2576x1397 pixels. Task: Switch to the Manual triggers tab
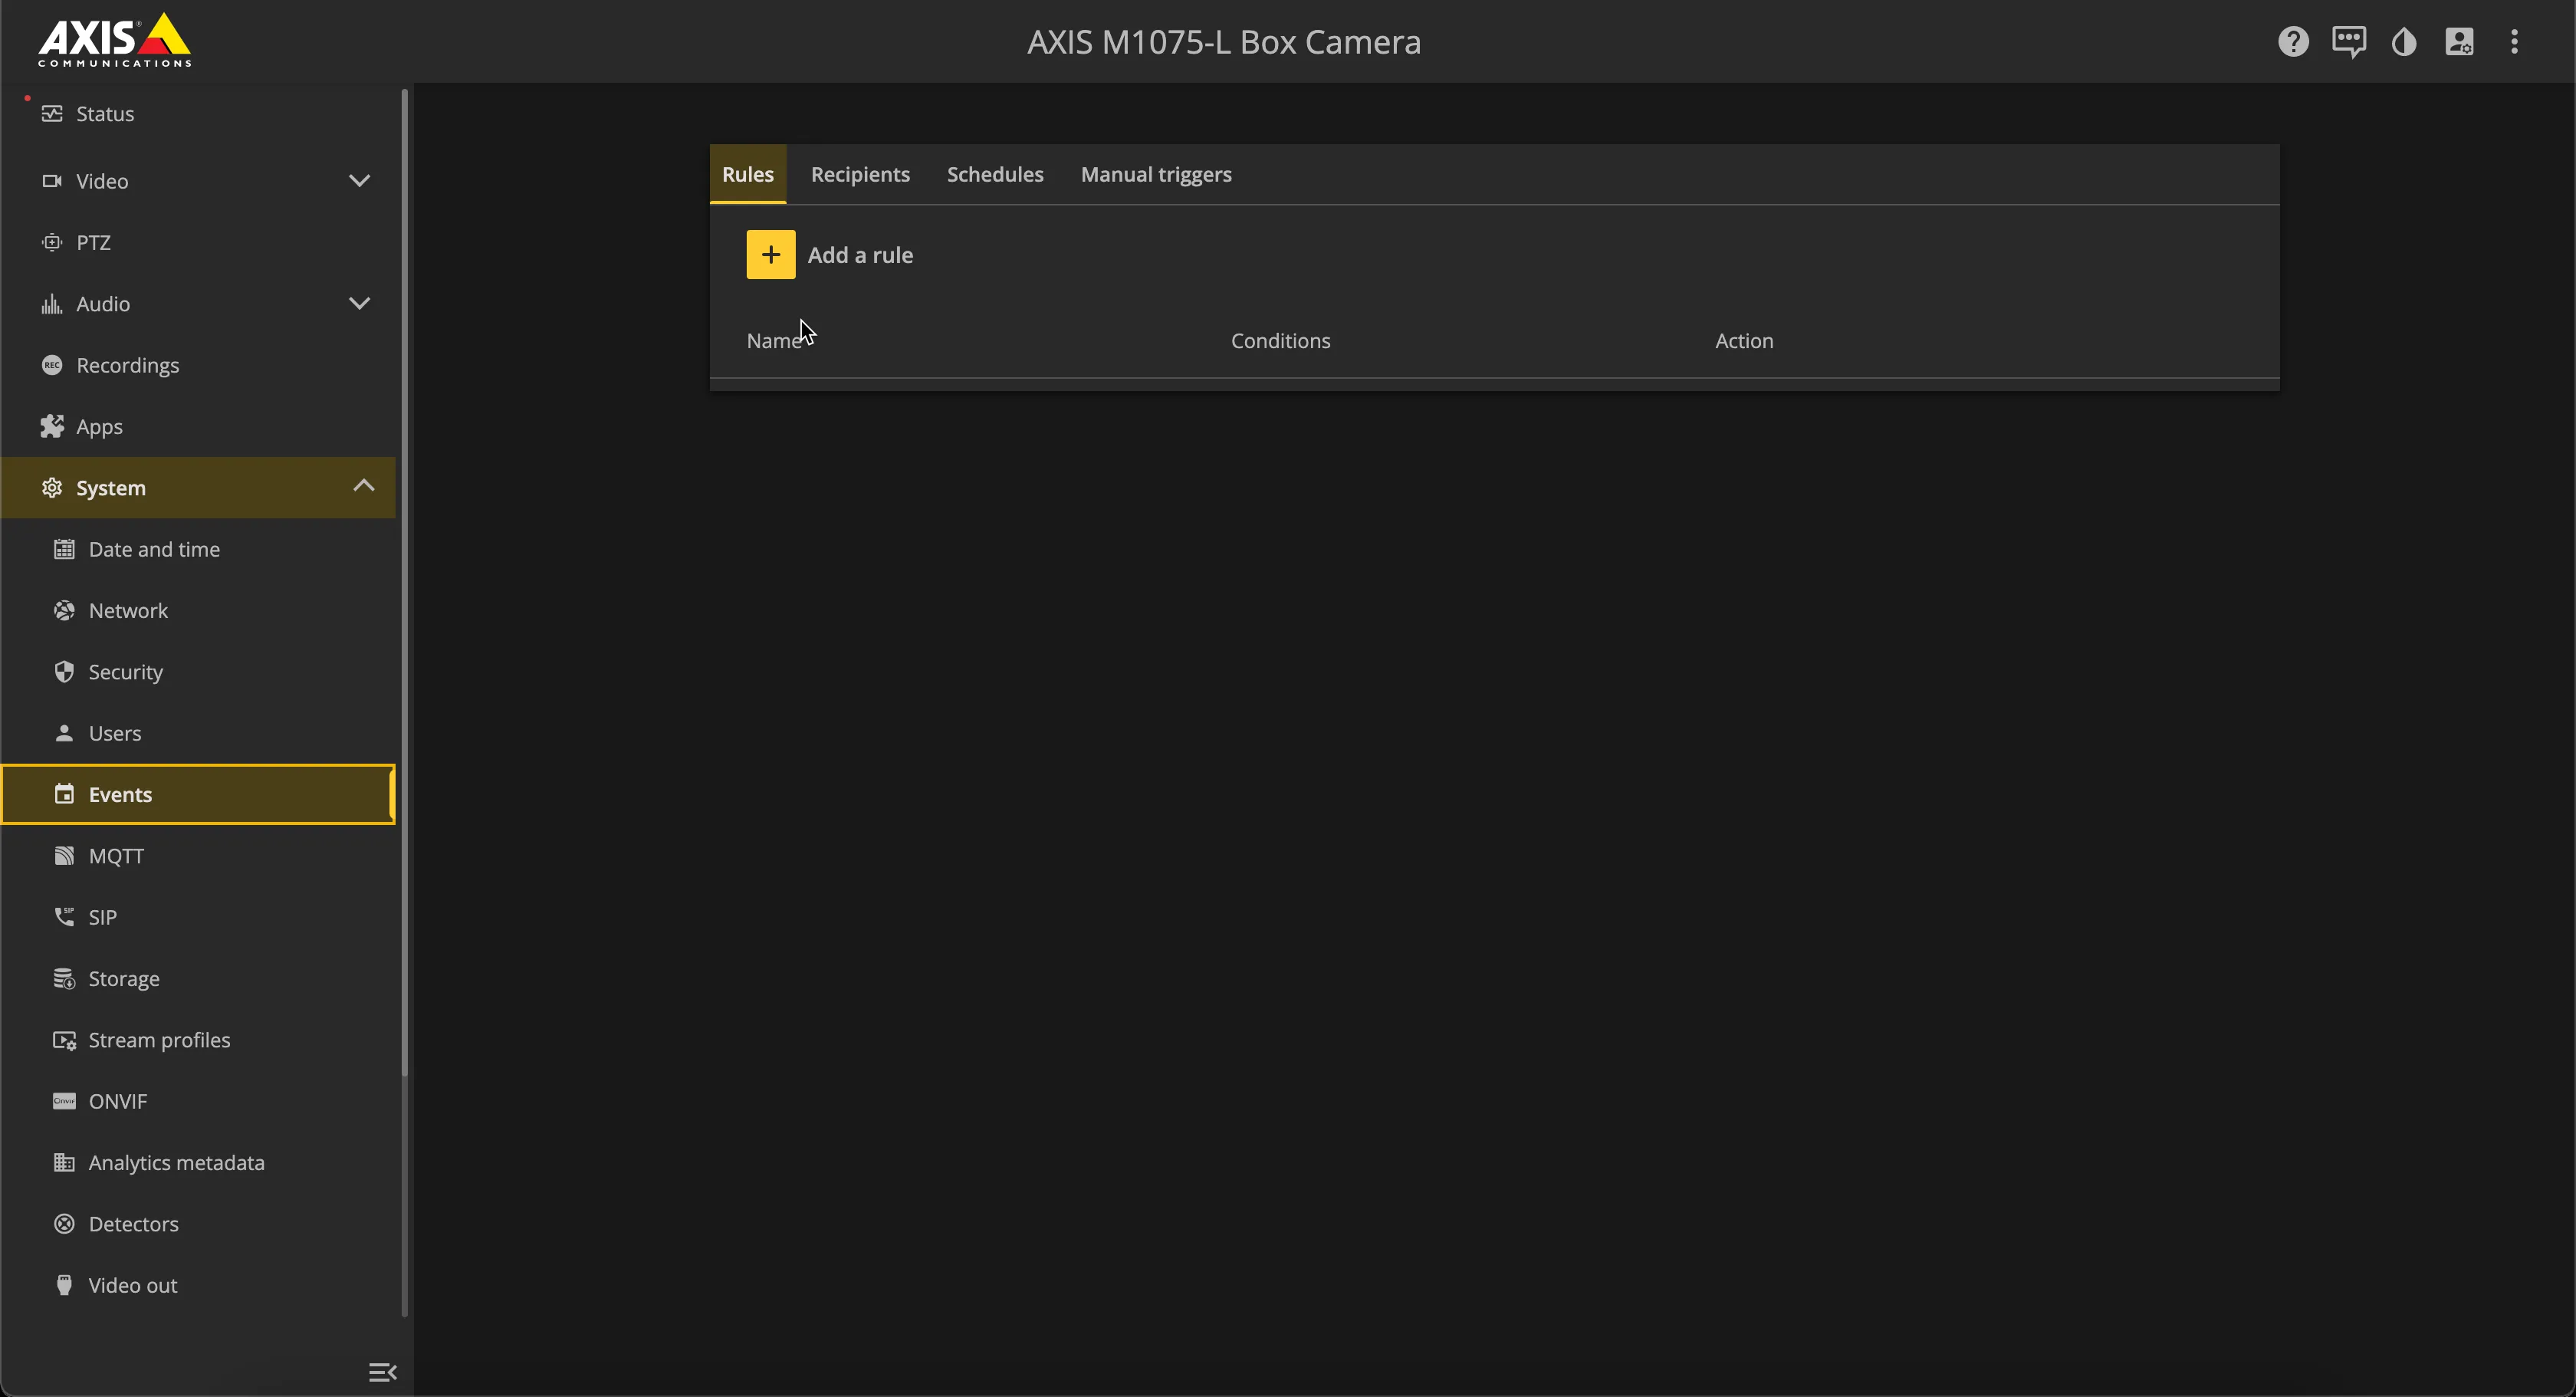click(1156, 175)
